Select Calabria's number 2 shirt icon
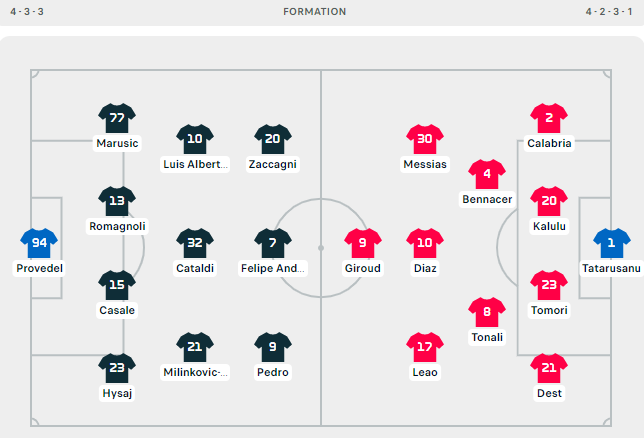Screen dimensions: 644x438 point(549,118)
